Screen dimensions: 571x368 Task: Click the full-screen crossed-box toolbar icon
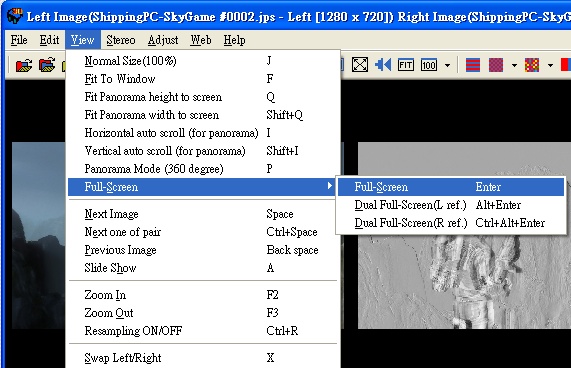360,65
